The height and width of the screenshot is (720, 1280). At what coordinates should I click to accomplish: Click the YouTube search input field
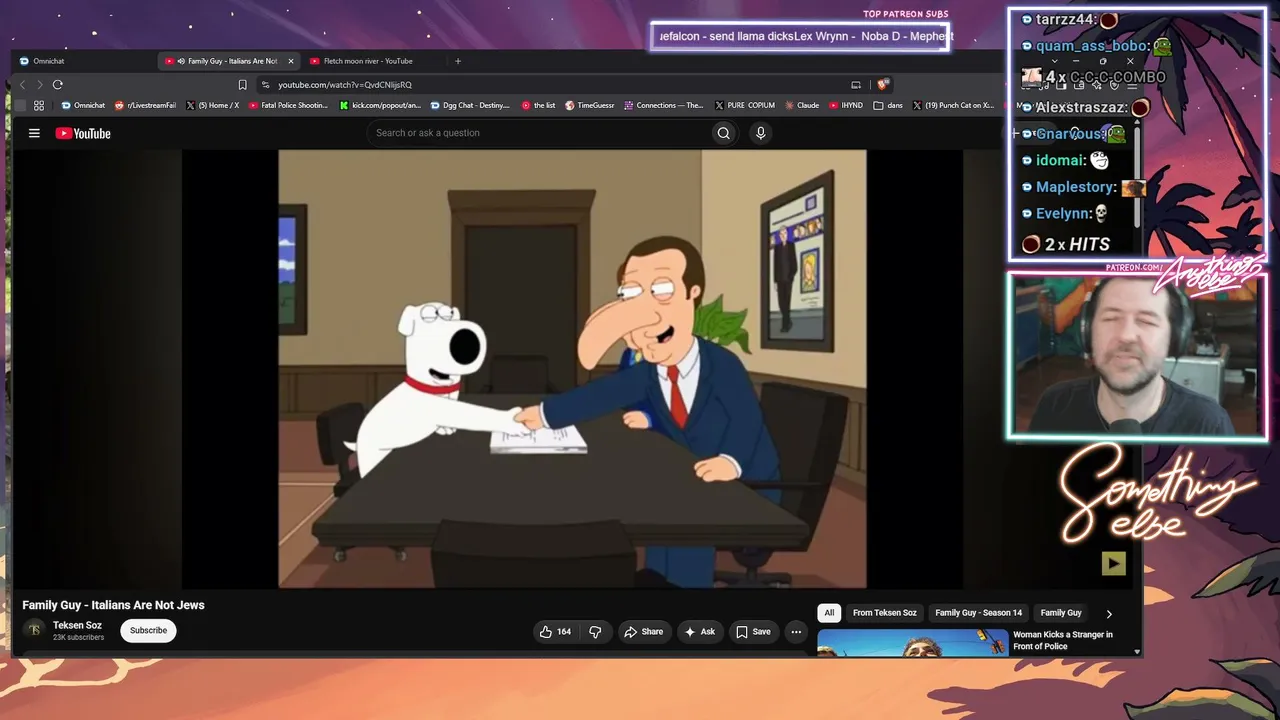click(x=540, y=133)
